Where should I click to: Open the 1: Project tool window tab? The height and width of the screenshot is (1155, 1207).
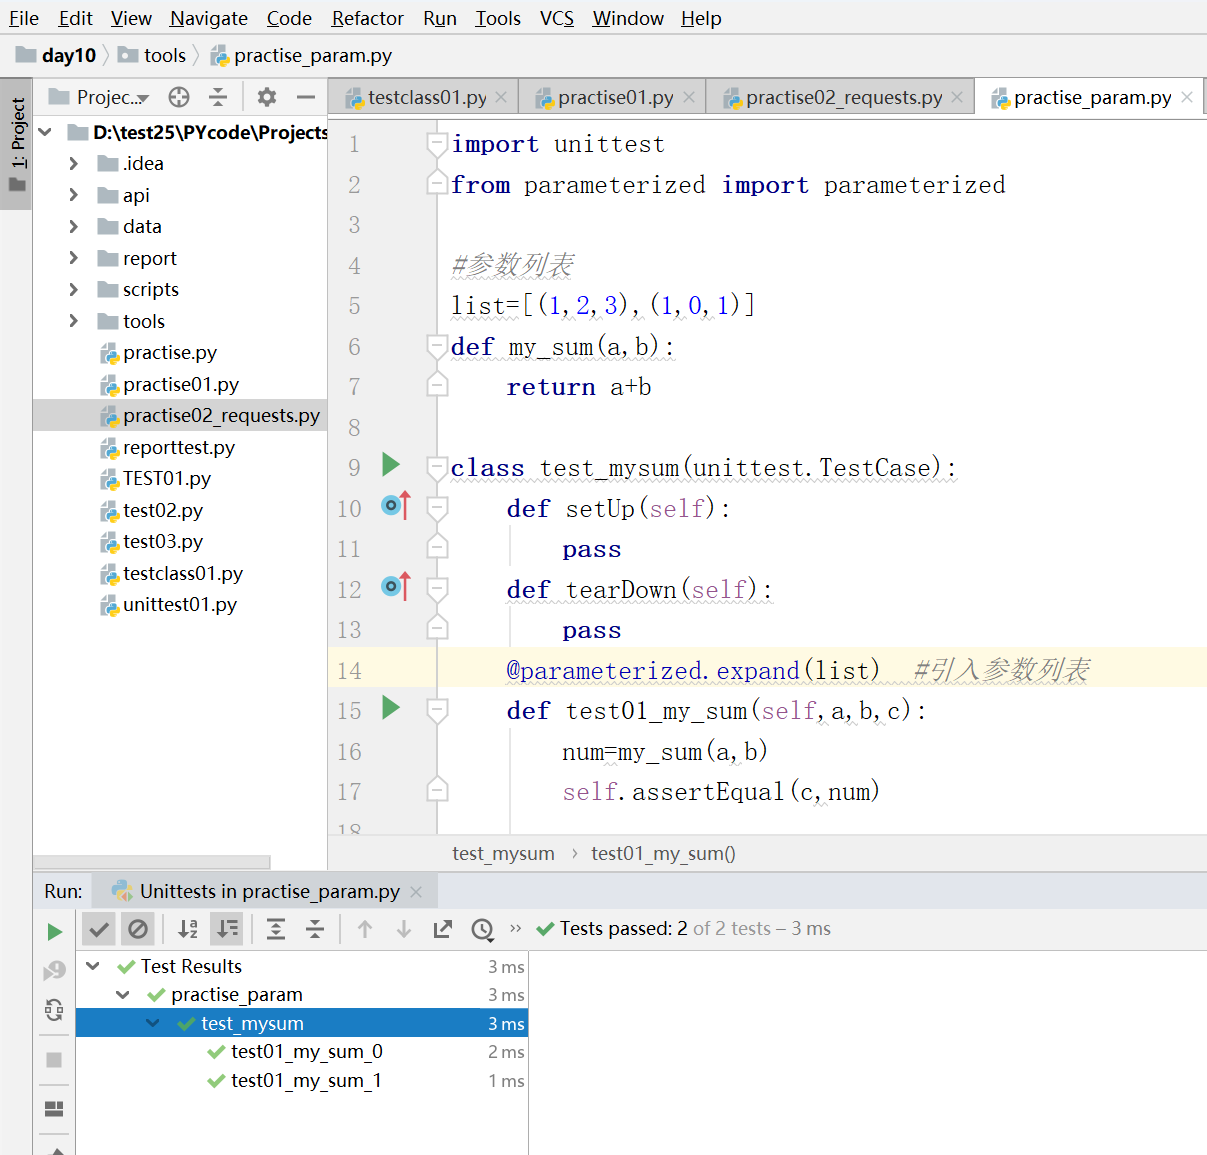coord(16,143)
